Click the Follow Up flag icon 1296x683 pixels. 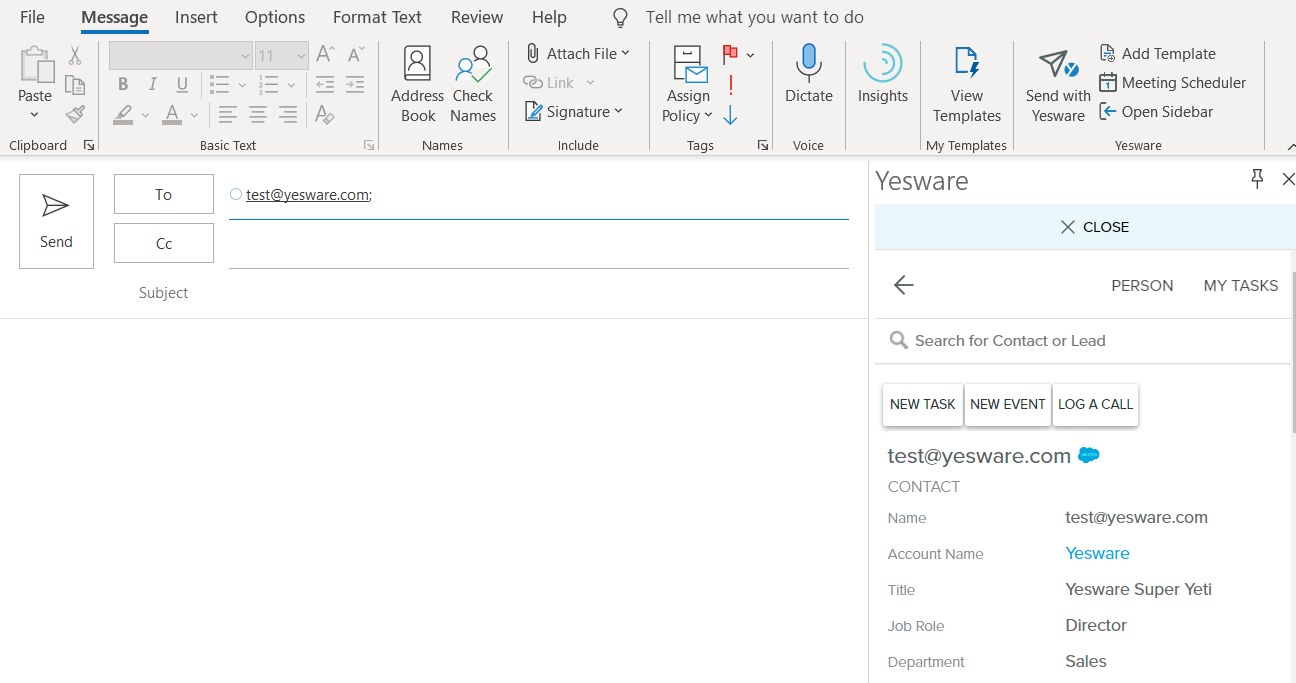tap(731, 54)
